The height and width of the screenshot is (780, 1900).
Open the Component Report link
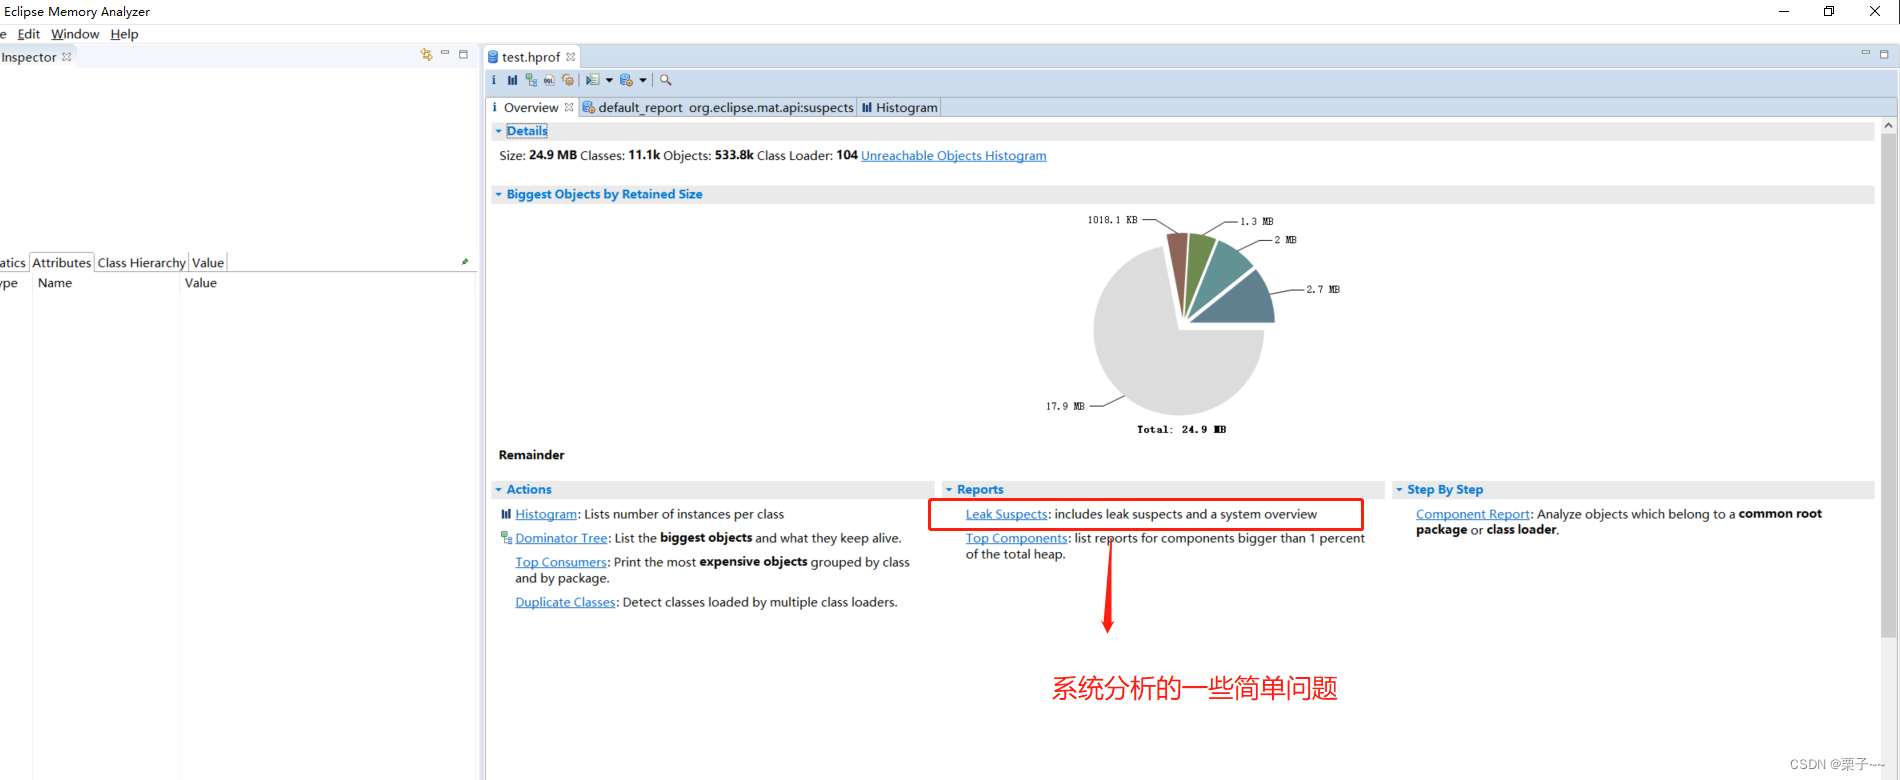[1473, 514]
